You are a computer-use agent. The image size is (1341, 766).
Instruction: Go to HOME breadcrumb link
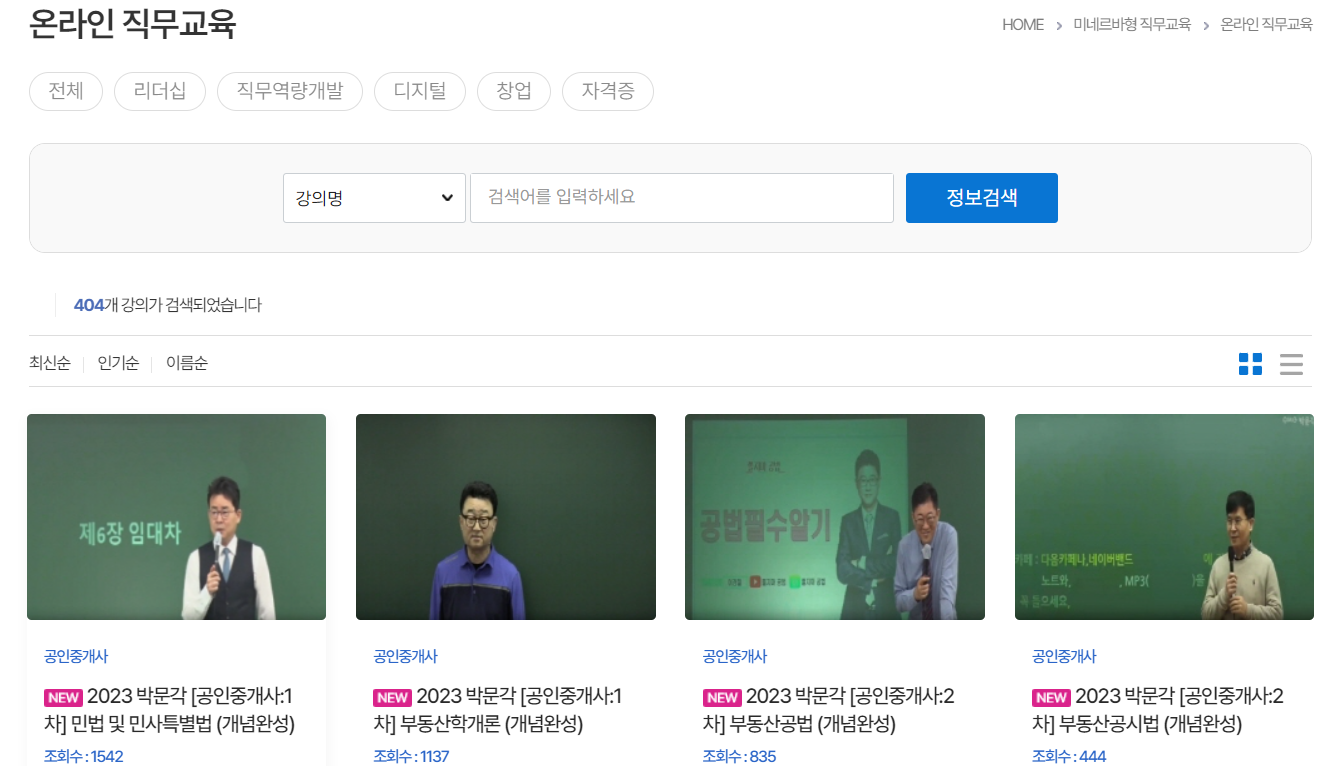coord(1023,25)
